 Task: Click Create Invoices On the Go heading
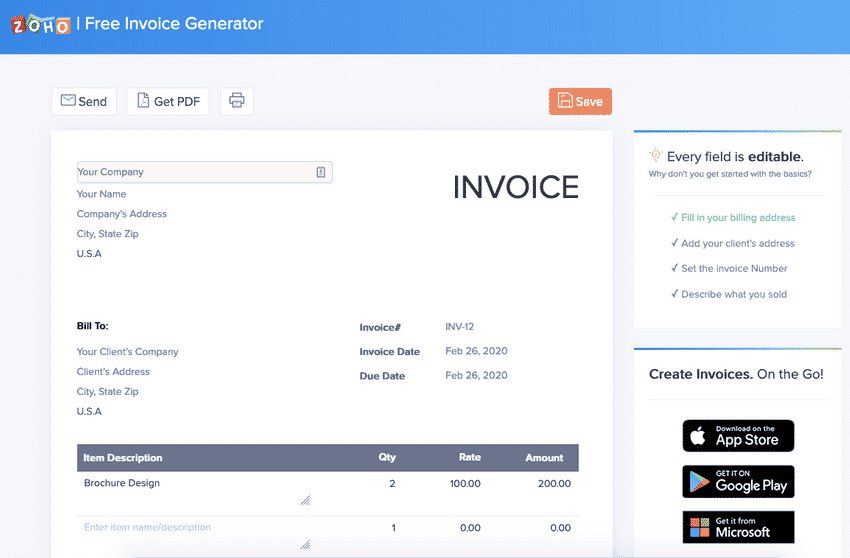(736, 374)
